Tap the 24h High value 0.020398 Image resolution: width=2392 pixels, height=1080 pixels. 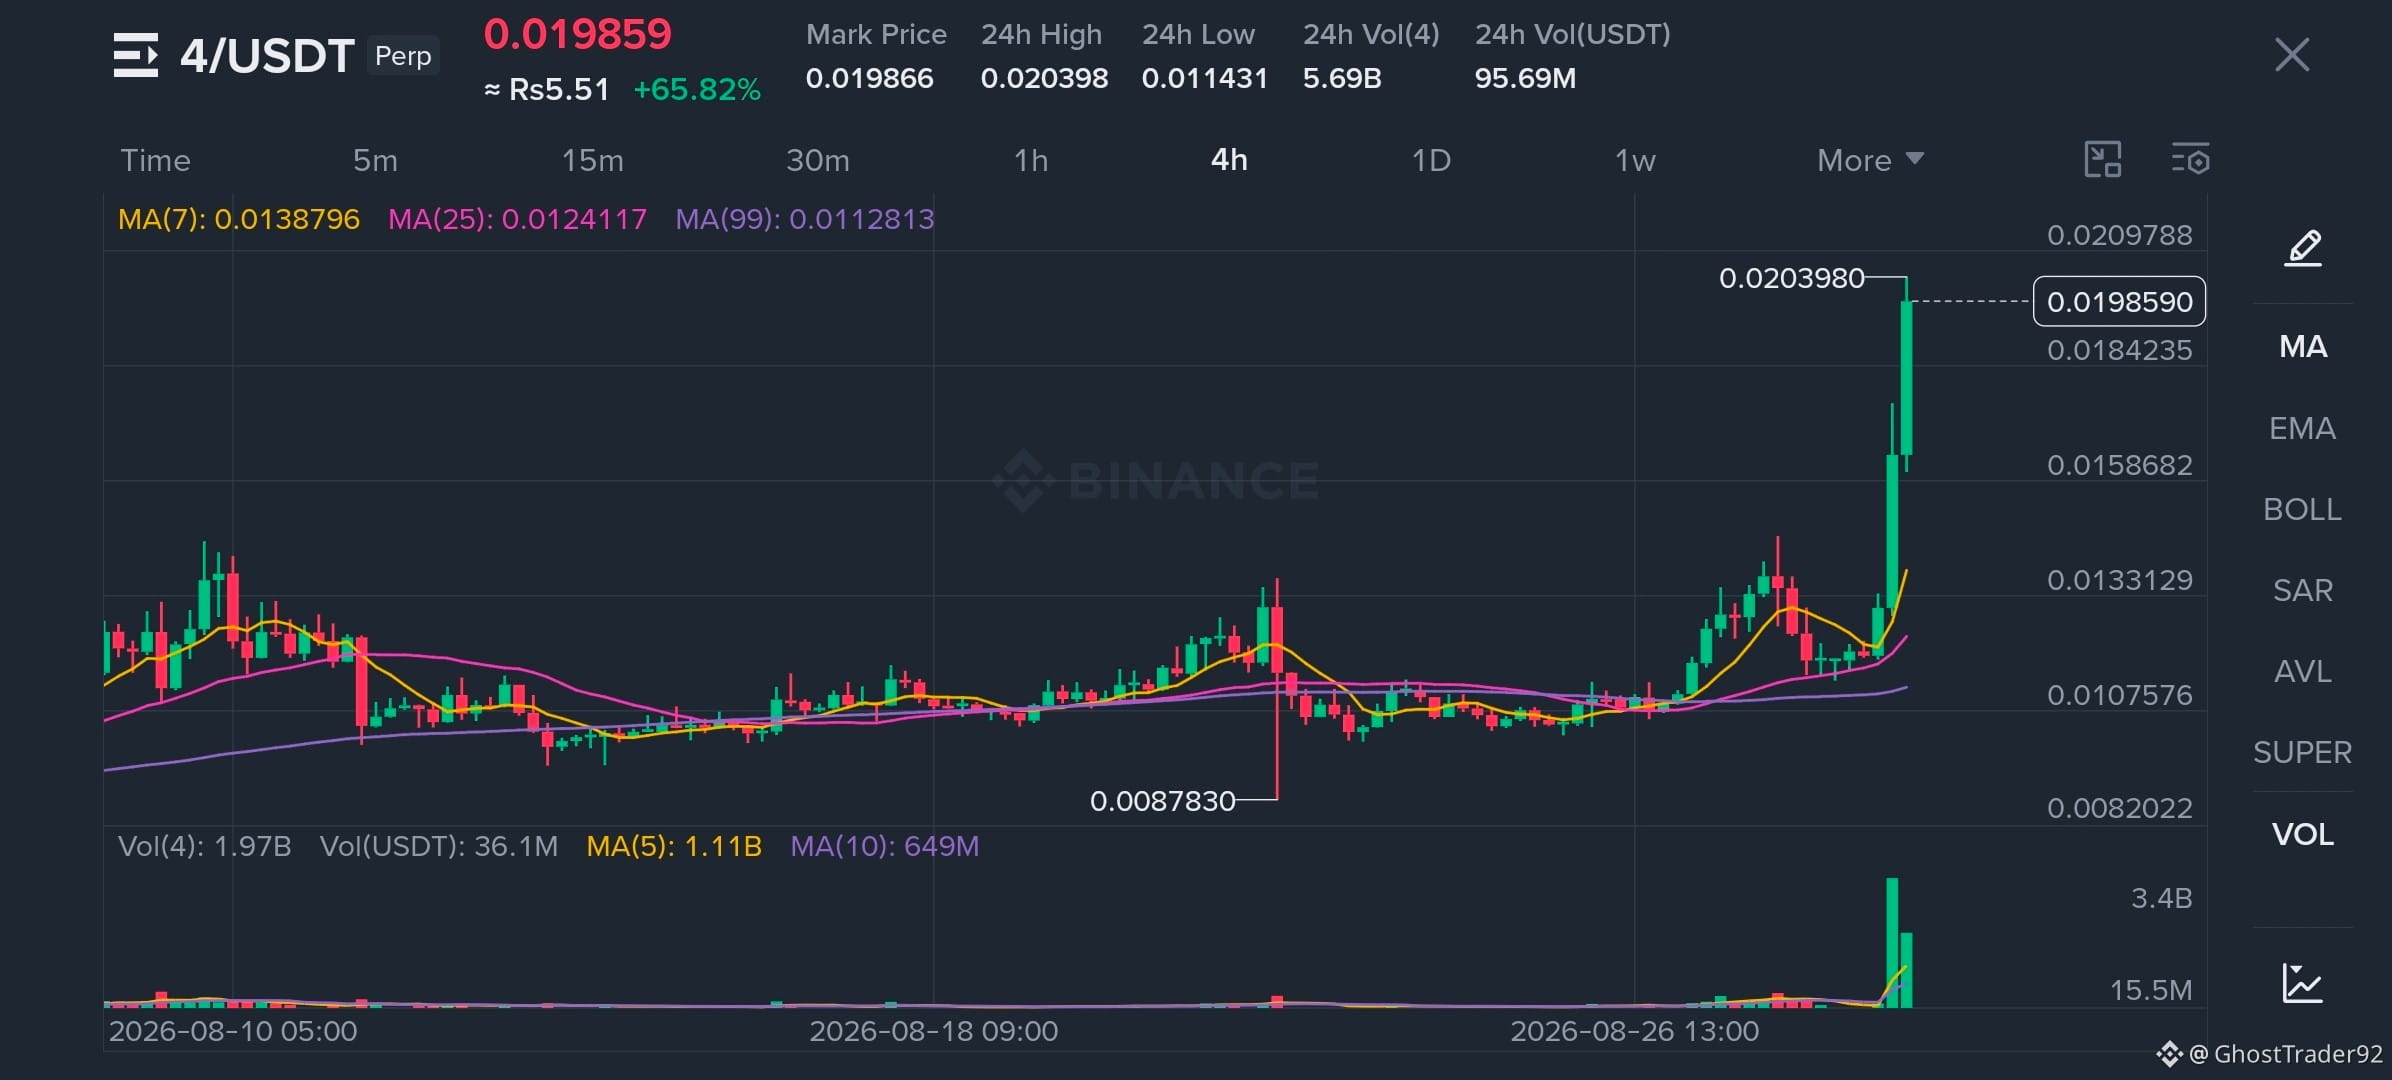[x=1044, y=78]
